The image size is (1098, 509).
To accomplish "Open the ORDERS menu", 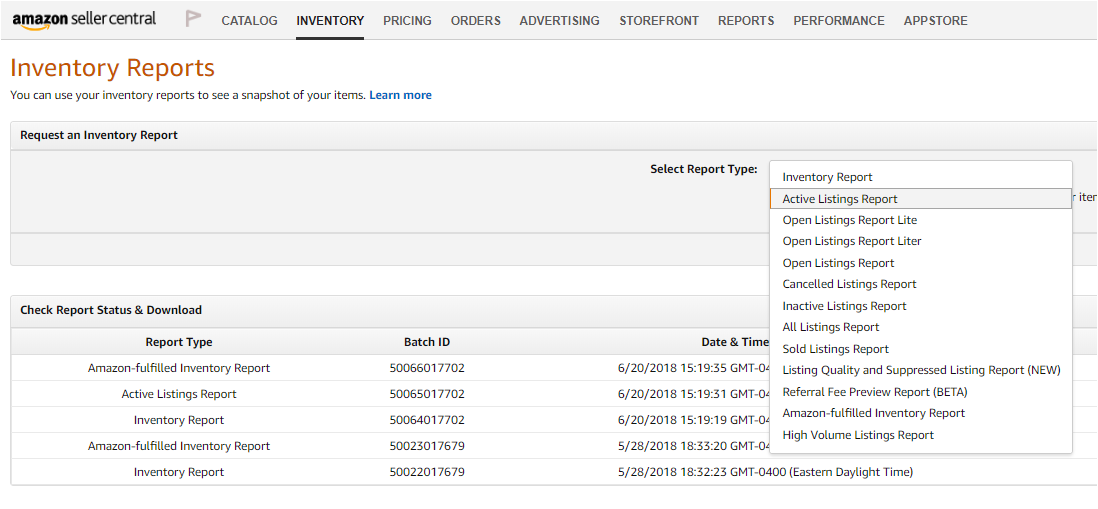I will 475,21.
